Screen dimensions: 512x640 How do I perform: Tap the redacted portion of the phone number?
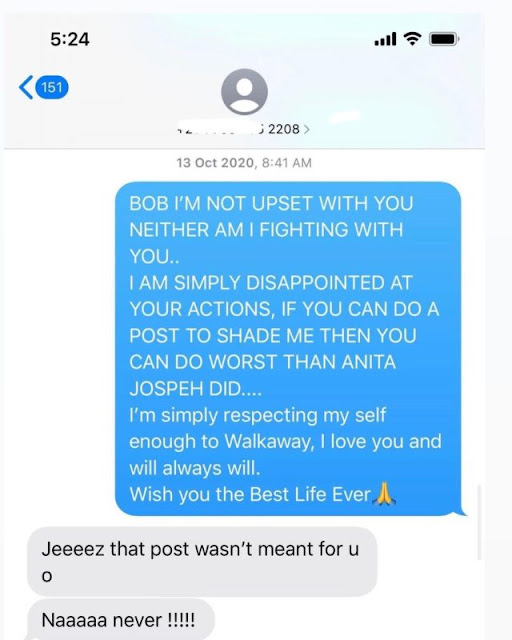click(220, 128)
